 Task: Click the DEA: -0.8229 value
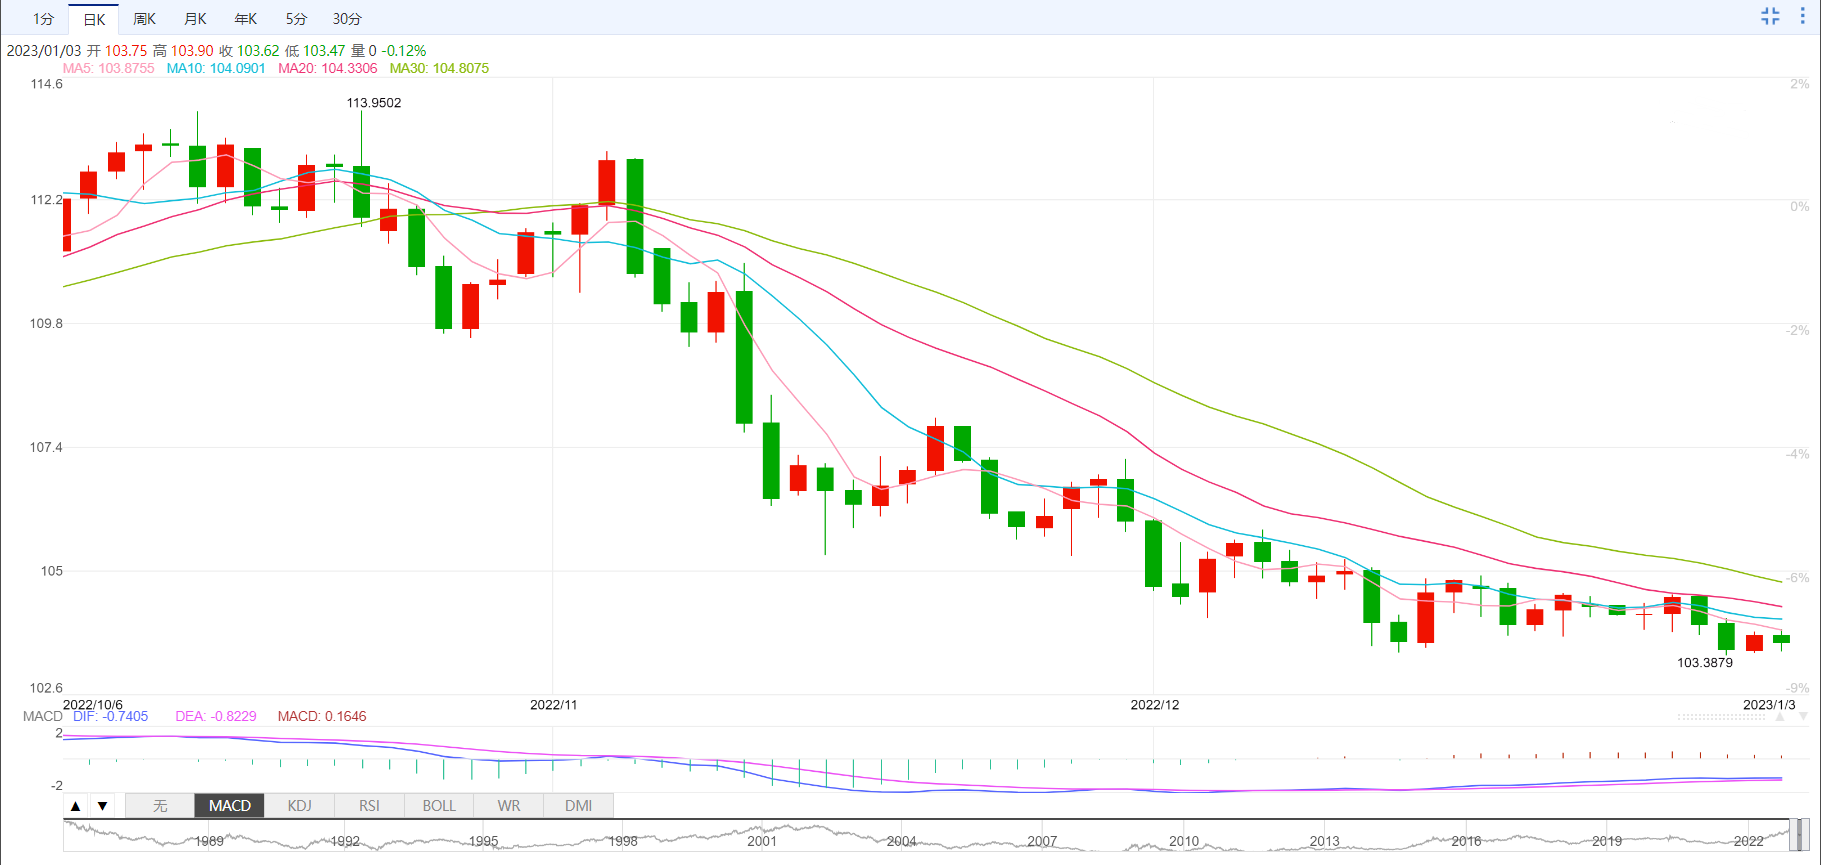point(216,716)
